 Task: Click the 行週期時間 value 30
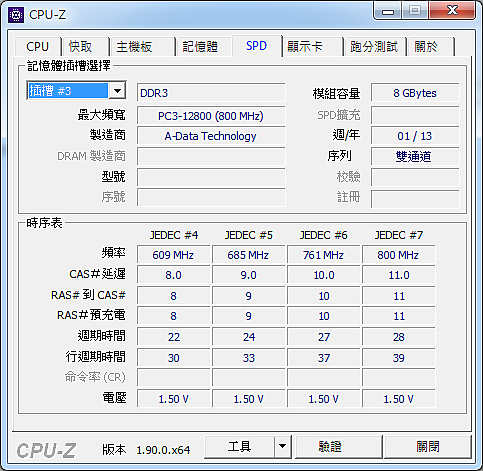(173, 358)
